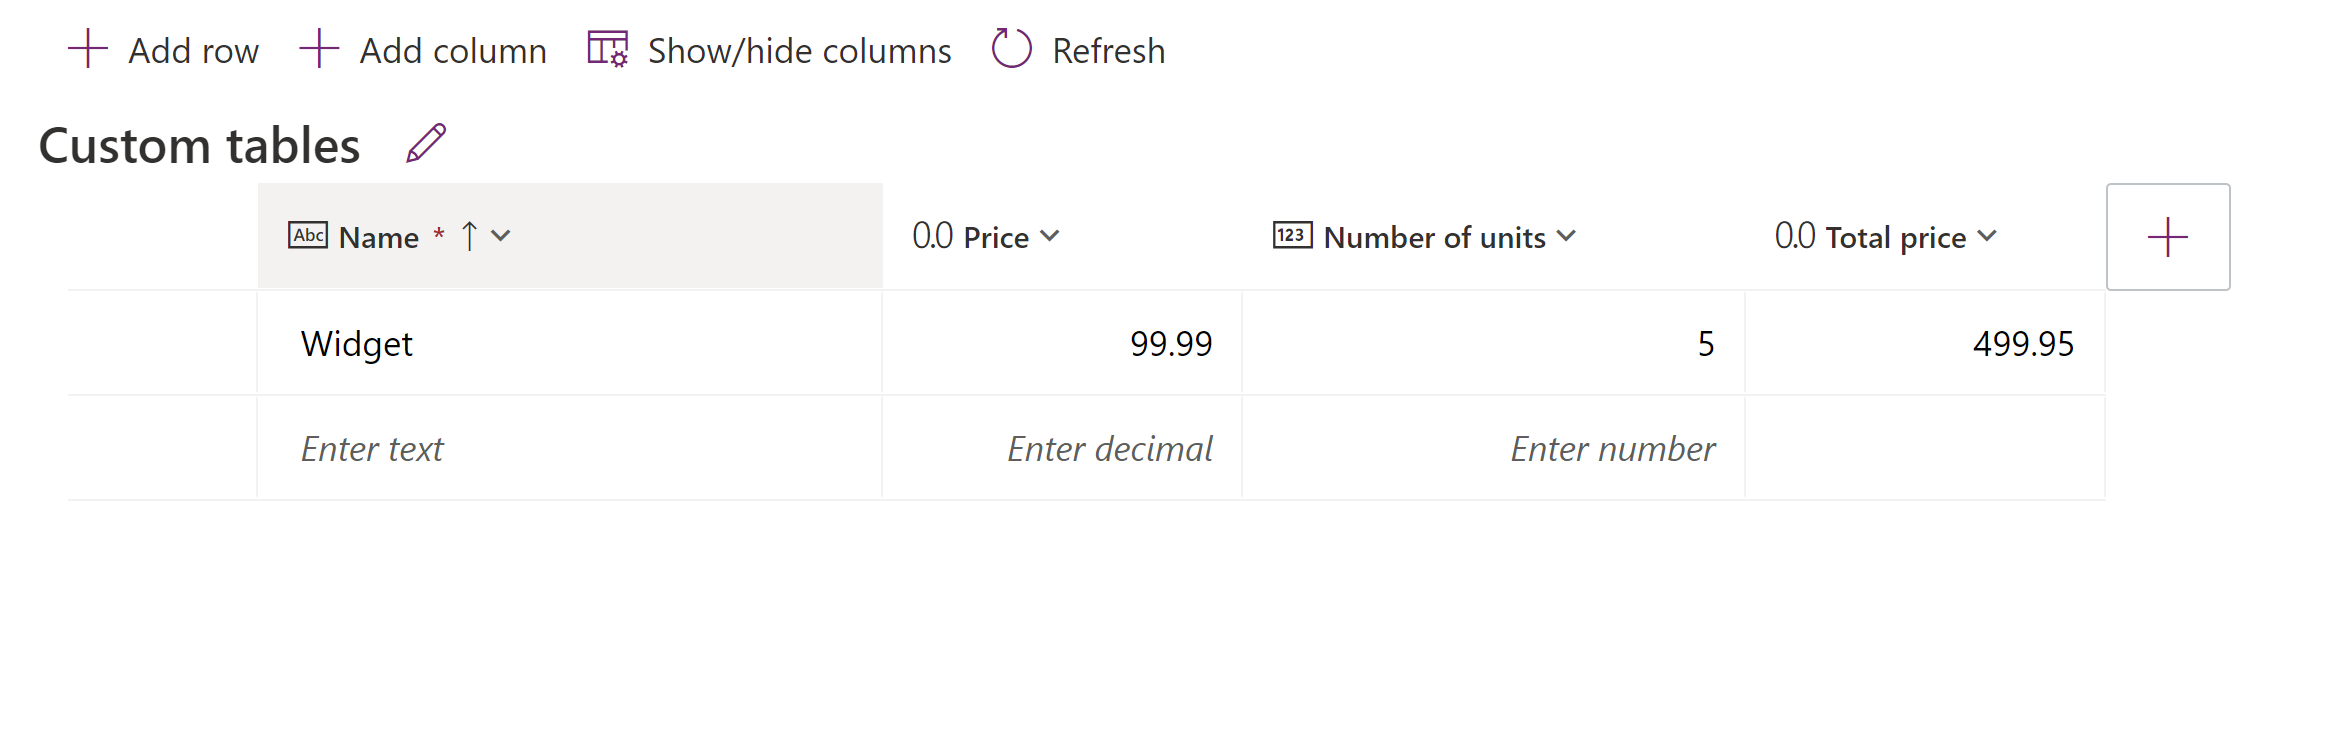Click the Abc text type icon on Name column
Viewport: 2347px width, 735px height.
pos(306,235)
